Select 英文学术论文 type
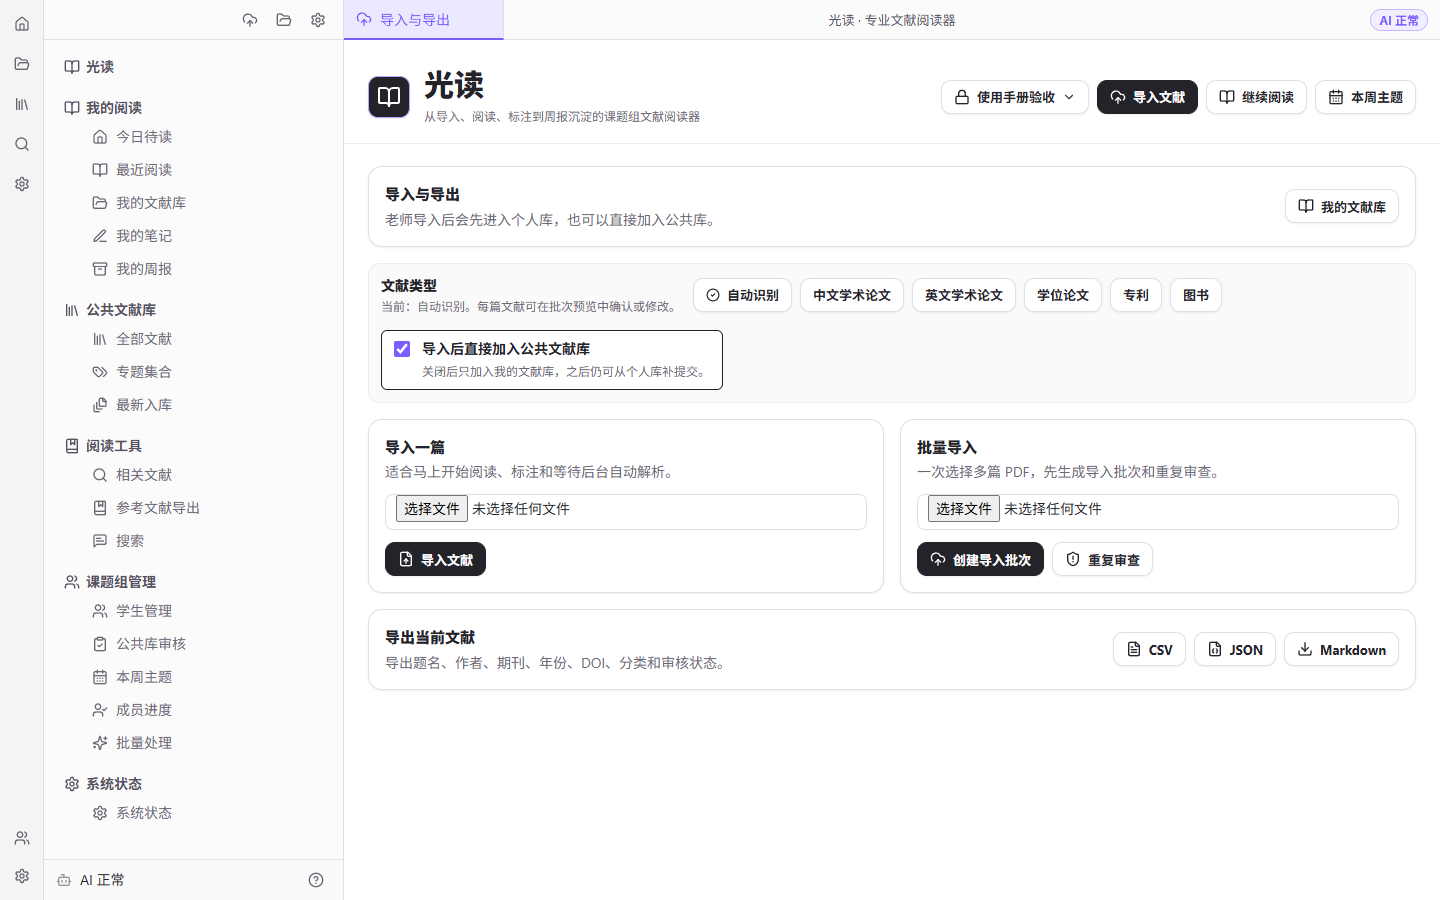 pyautogui.click(x=964, y=295)
